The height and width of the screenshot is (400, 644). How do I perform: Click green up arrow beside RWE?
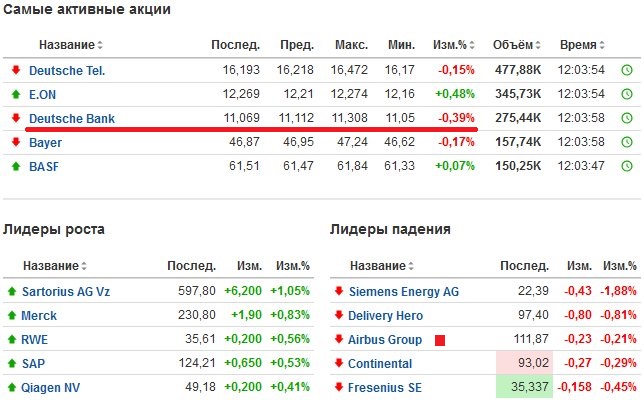point(12,339)
